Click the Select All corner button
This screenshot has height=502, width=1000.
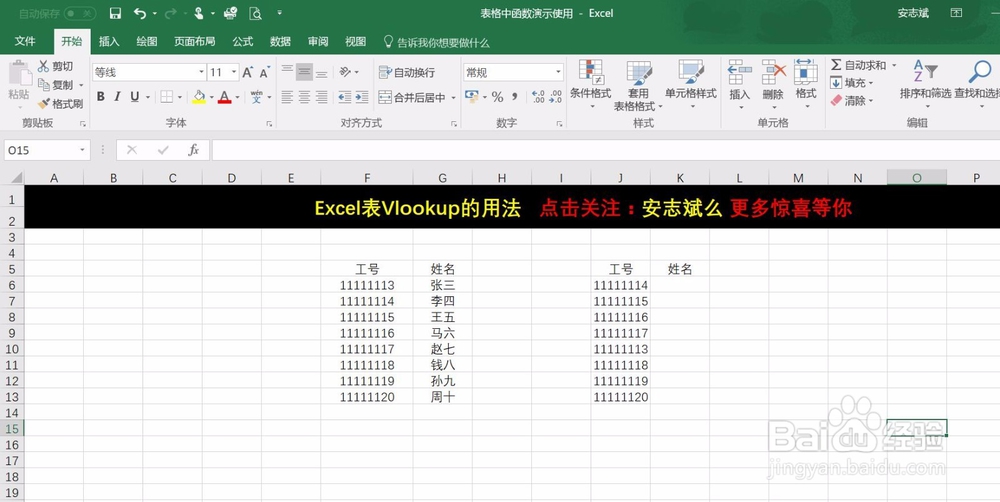(x=15, y=178)
